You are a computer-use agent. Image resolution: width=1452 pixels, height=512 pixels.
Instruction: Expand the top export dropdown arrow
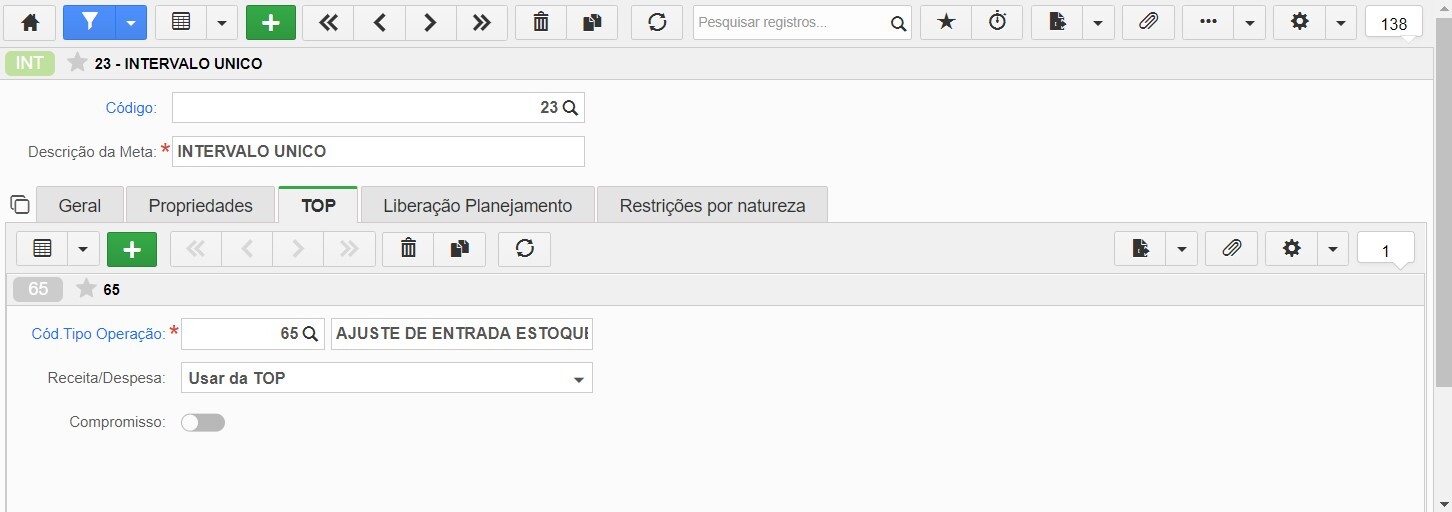click(1098, 22)
